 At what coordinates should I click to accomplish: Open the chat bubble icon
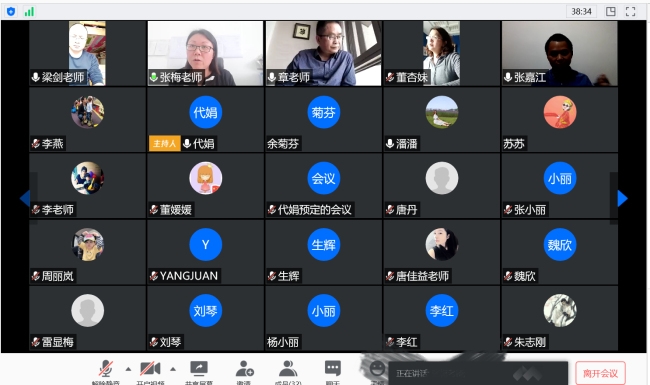click(x=332, y=368)
